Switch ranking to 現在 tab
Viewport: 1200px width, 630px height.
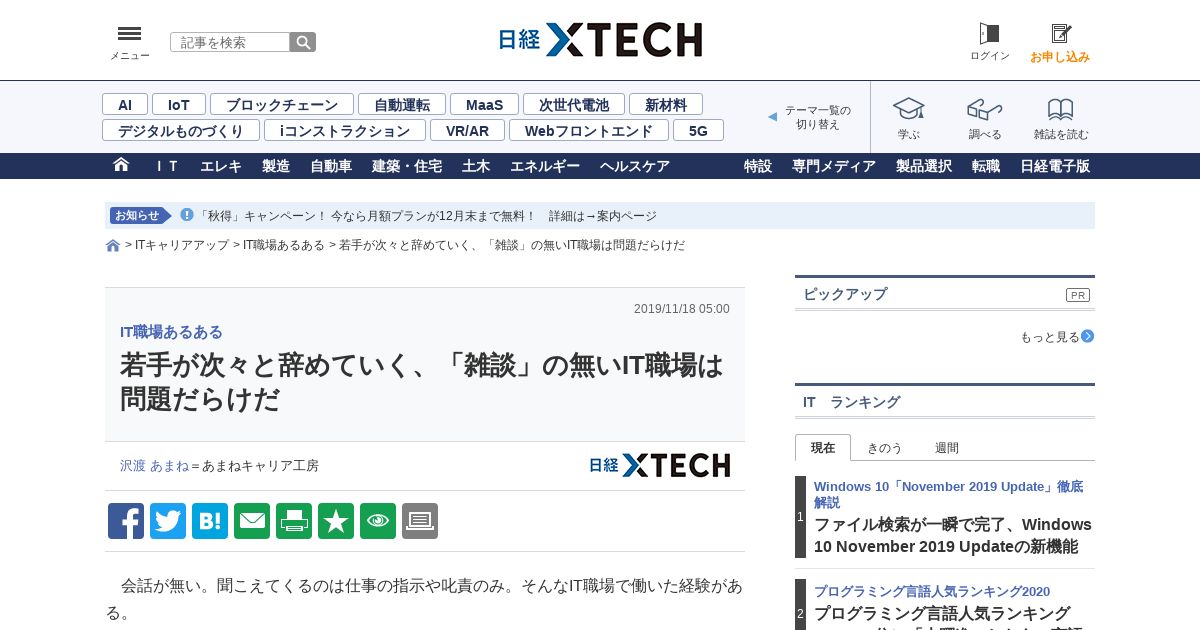pyautogui.click(x=823, y=448)
